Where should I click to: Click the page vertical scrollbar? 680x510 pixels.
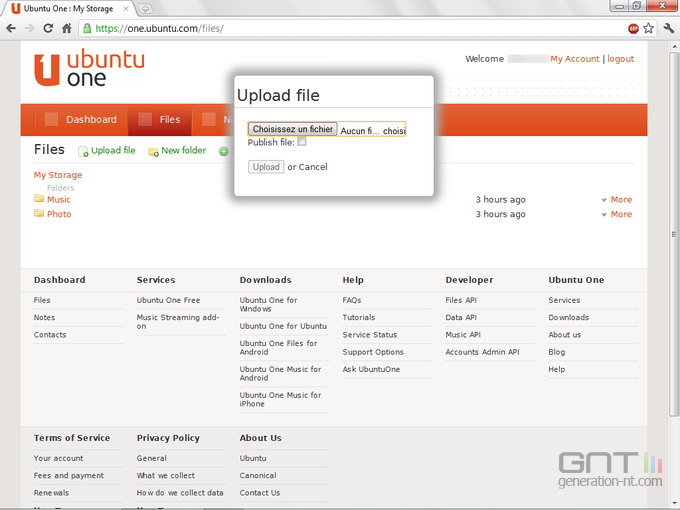pyautogui.click(x=673, y=234)
